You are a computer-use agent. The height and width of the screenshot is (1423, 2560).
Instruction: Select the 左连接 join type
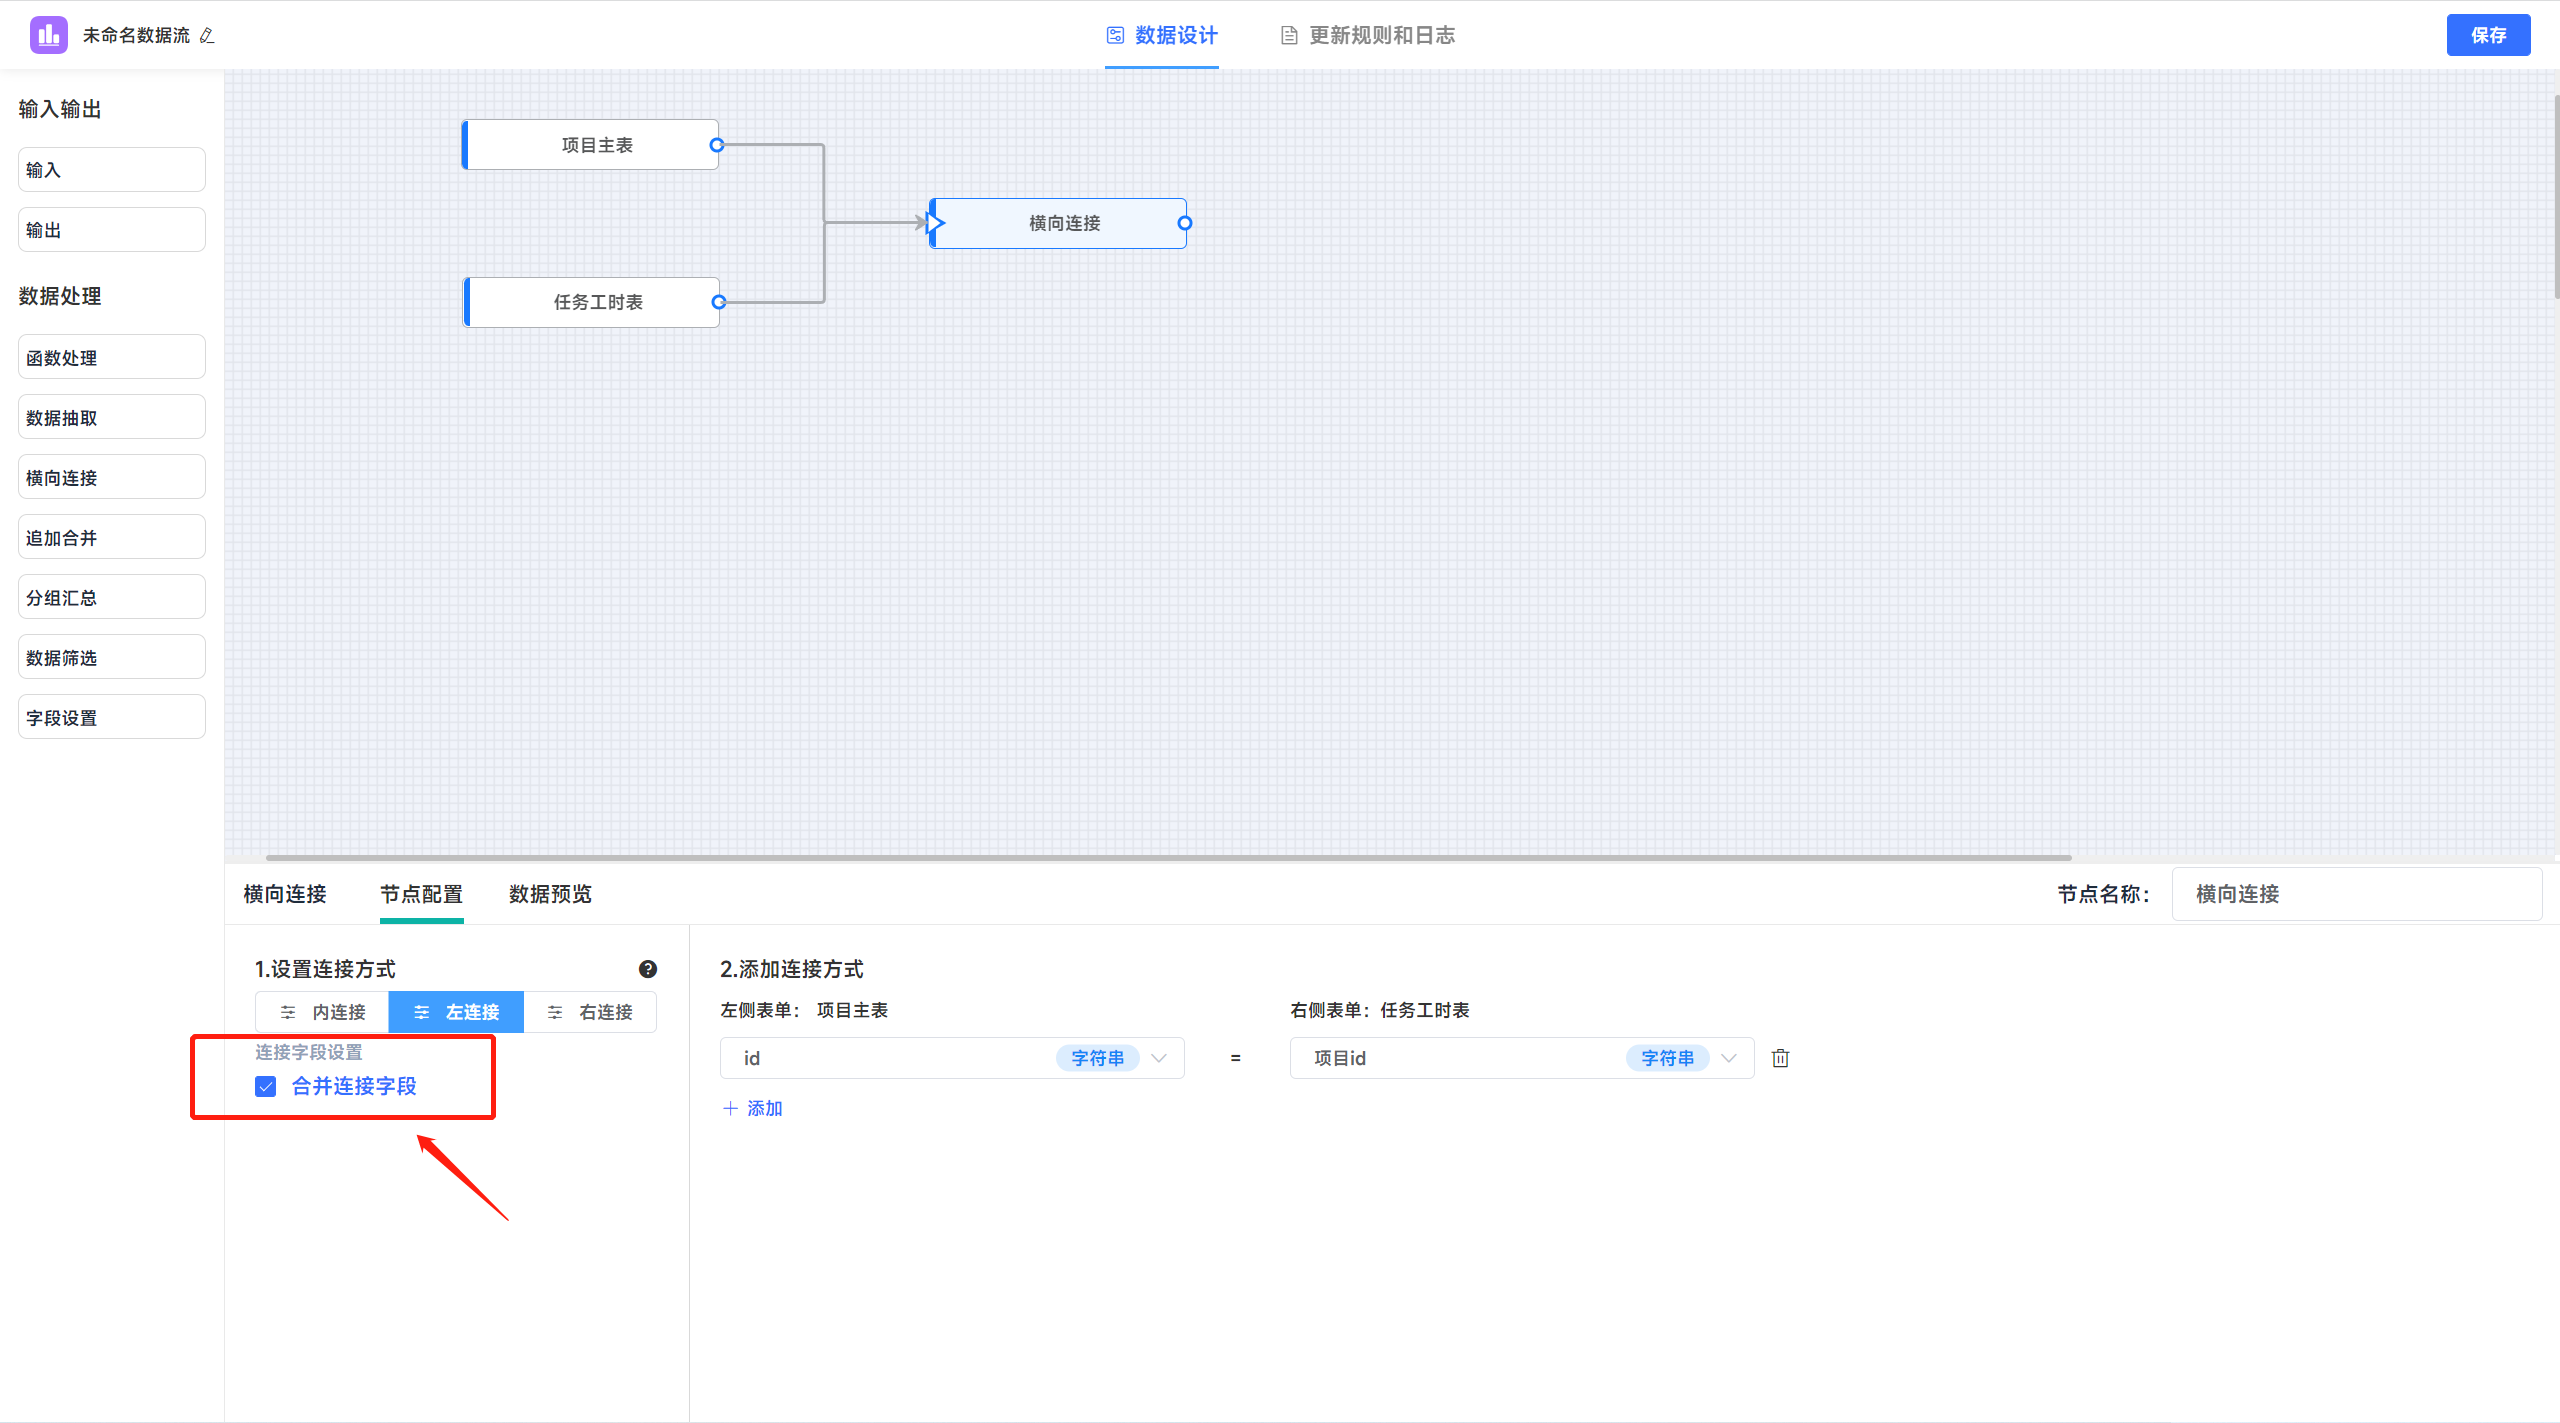pyautogui.click(x=456, y=1012)
